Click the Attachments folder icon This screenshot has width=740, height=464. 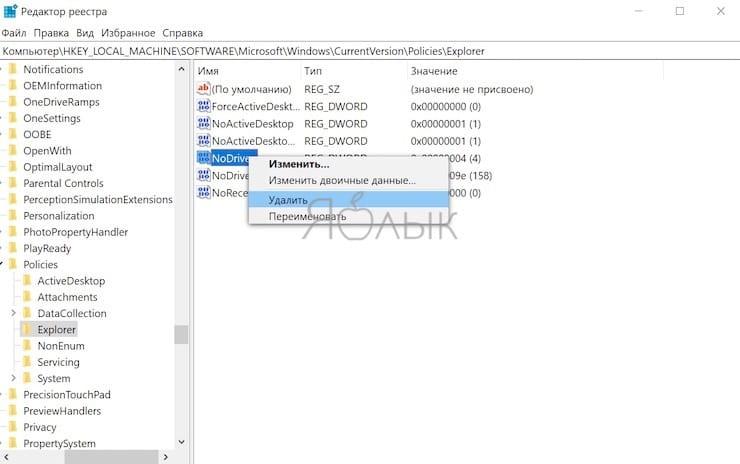pos(27,297)
